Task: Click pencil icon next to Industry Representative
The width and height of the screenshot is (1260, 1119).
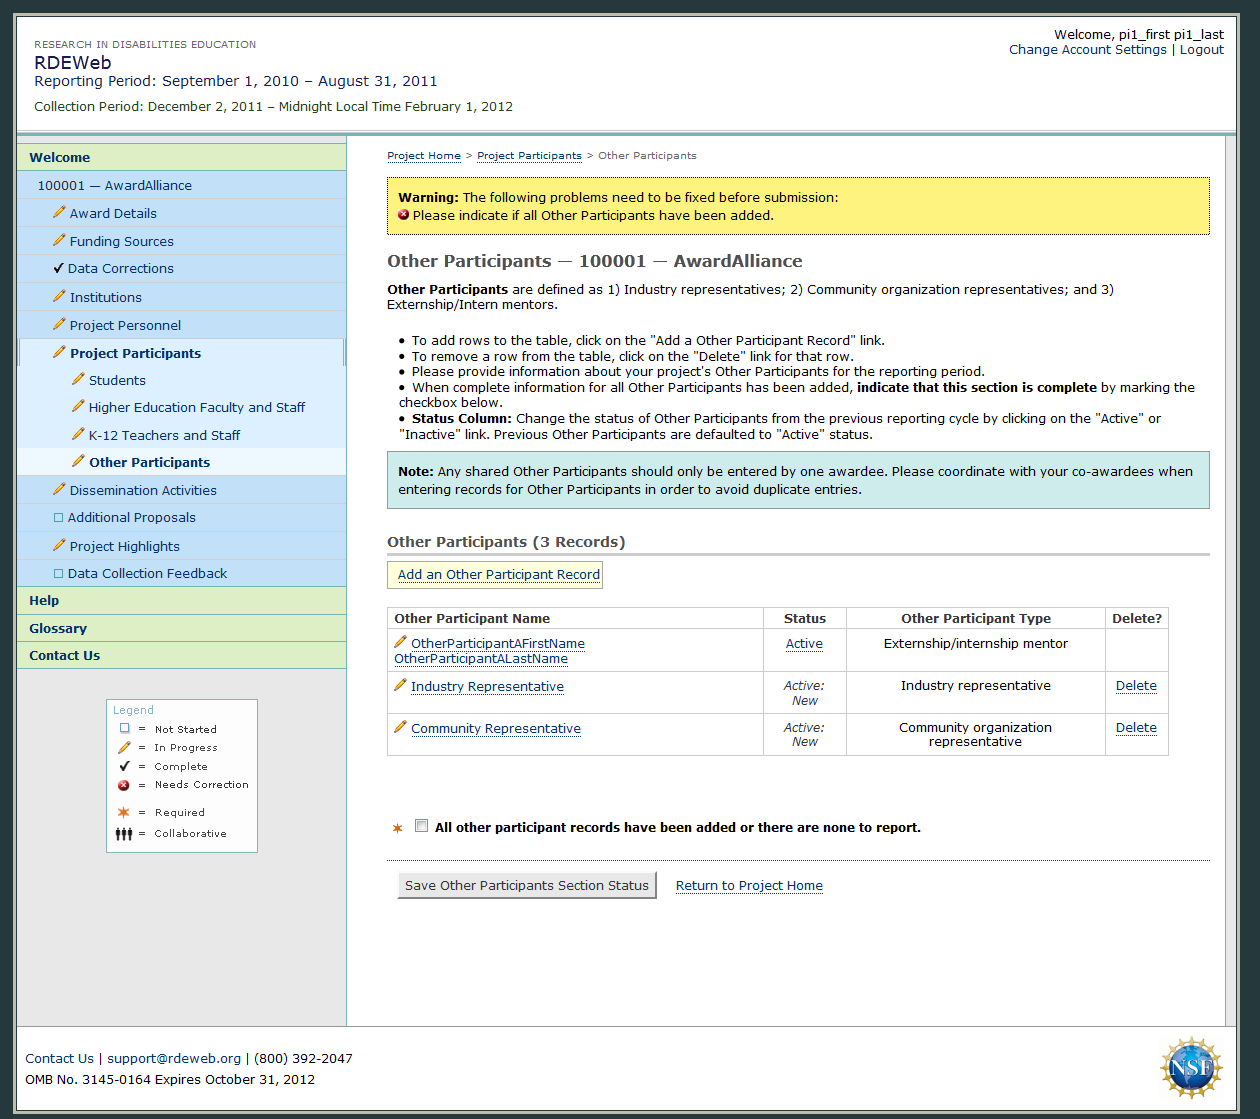Action: click(400, 685)
